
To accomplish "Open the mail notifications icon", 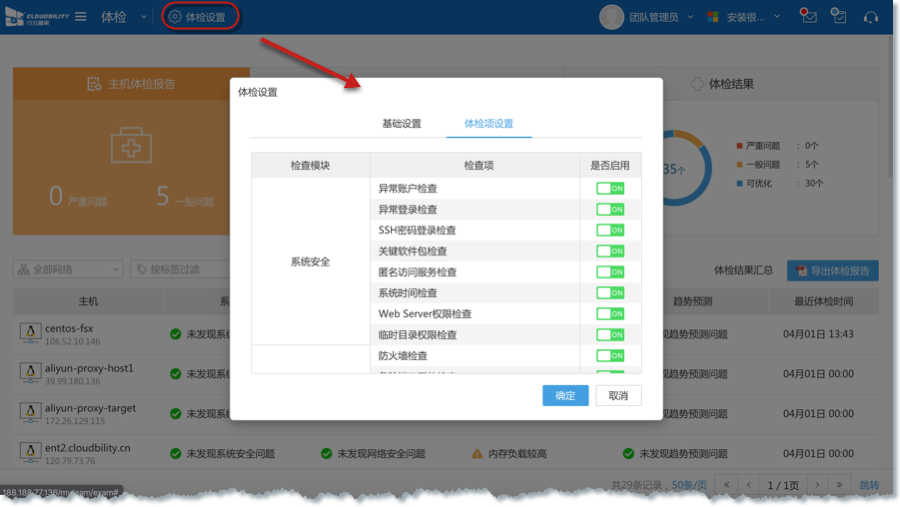I will [x=808, y=17].
